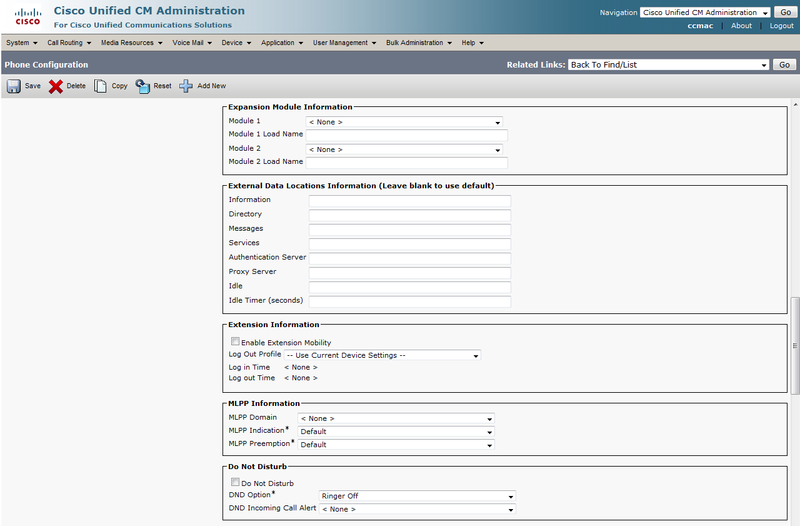The width and height of the screenshot is (800, 526).
Task: Open the Device menu
Action: click(236, 43)
